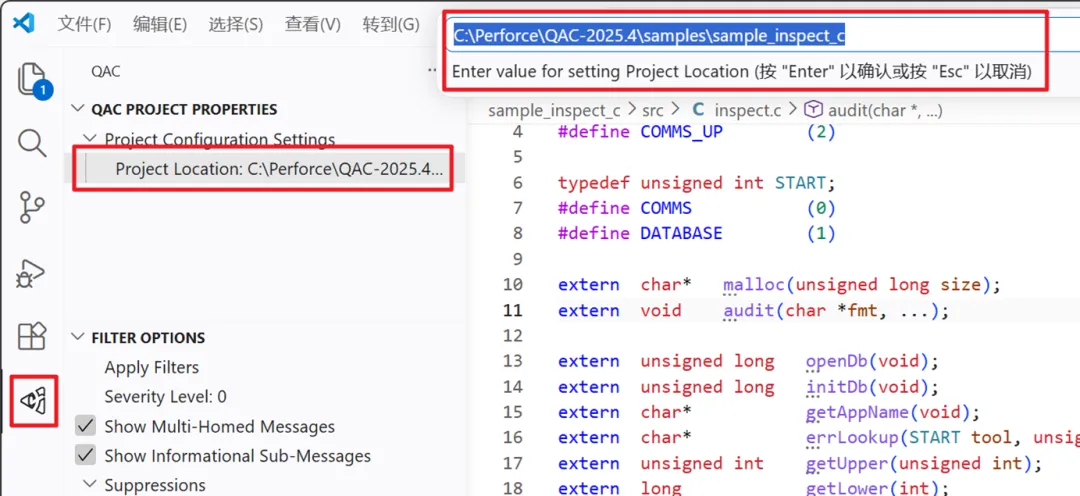Screen dimensions: 1080x496
Task: Open the QAC view icon in activity bar
Action: coord(33,400)
